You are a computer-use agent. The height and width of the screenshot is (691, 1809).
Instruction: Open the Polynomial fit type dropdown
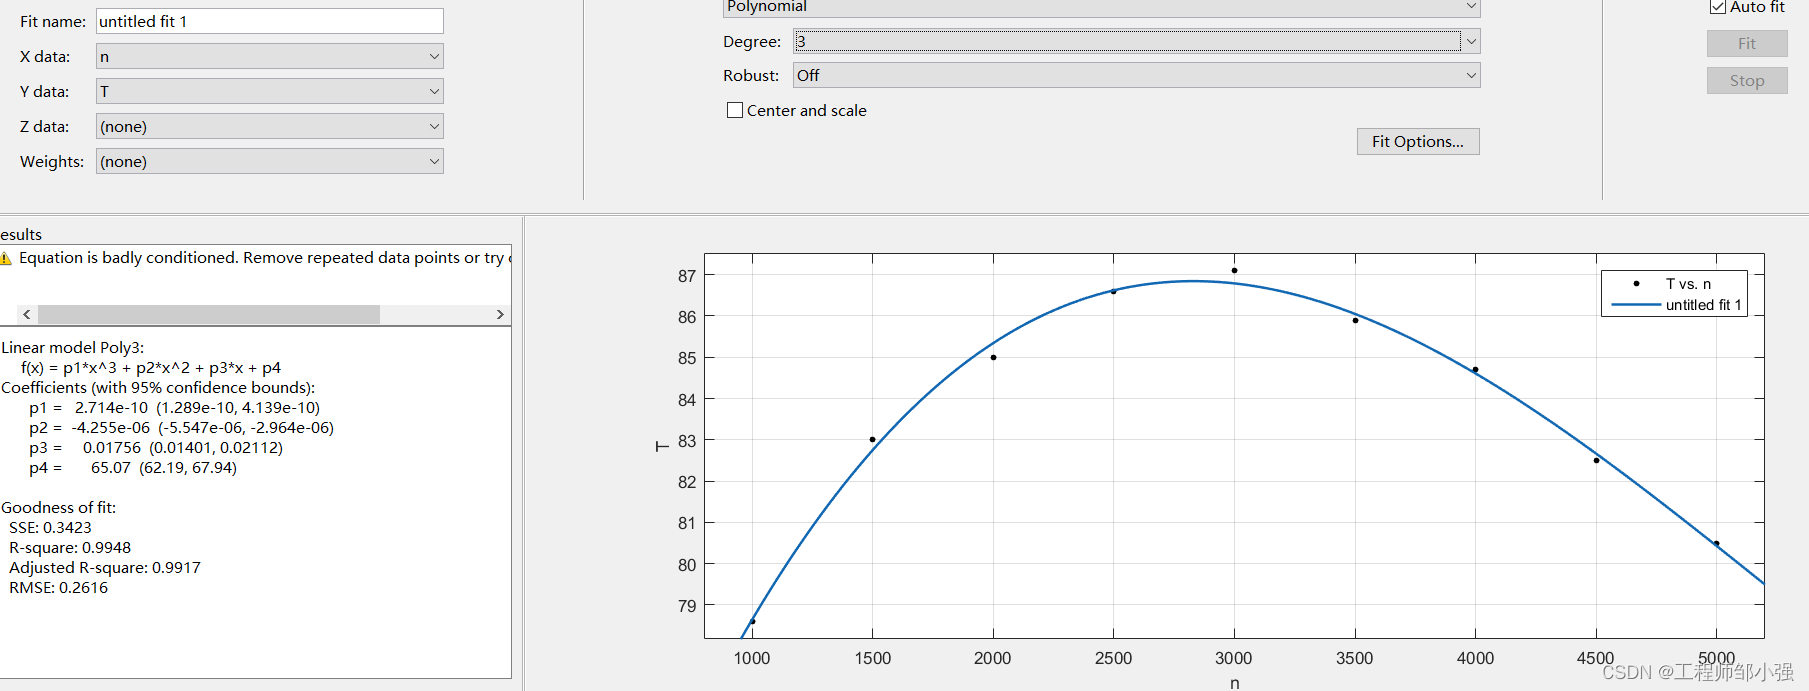pos(1101,8)
